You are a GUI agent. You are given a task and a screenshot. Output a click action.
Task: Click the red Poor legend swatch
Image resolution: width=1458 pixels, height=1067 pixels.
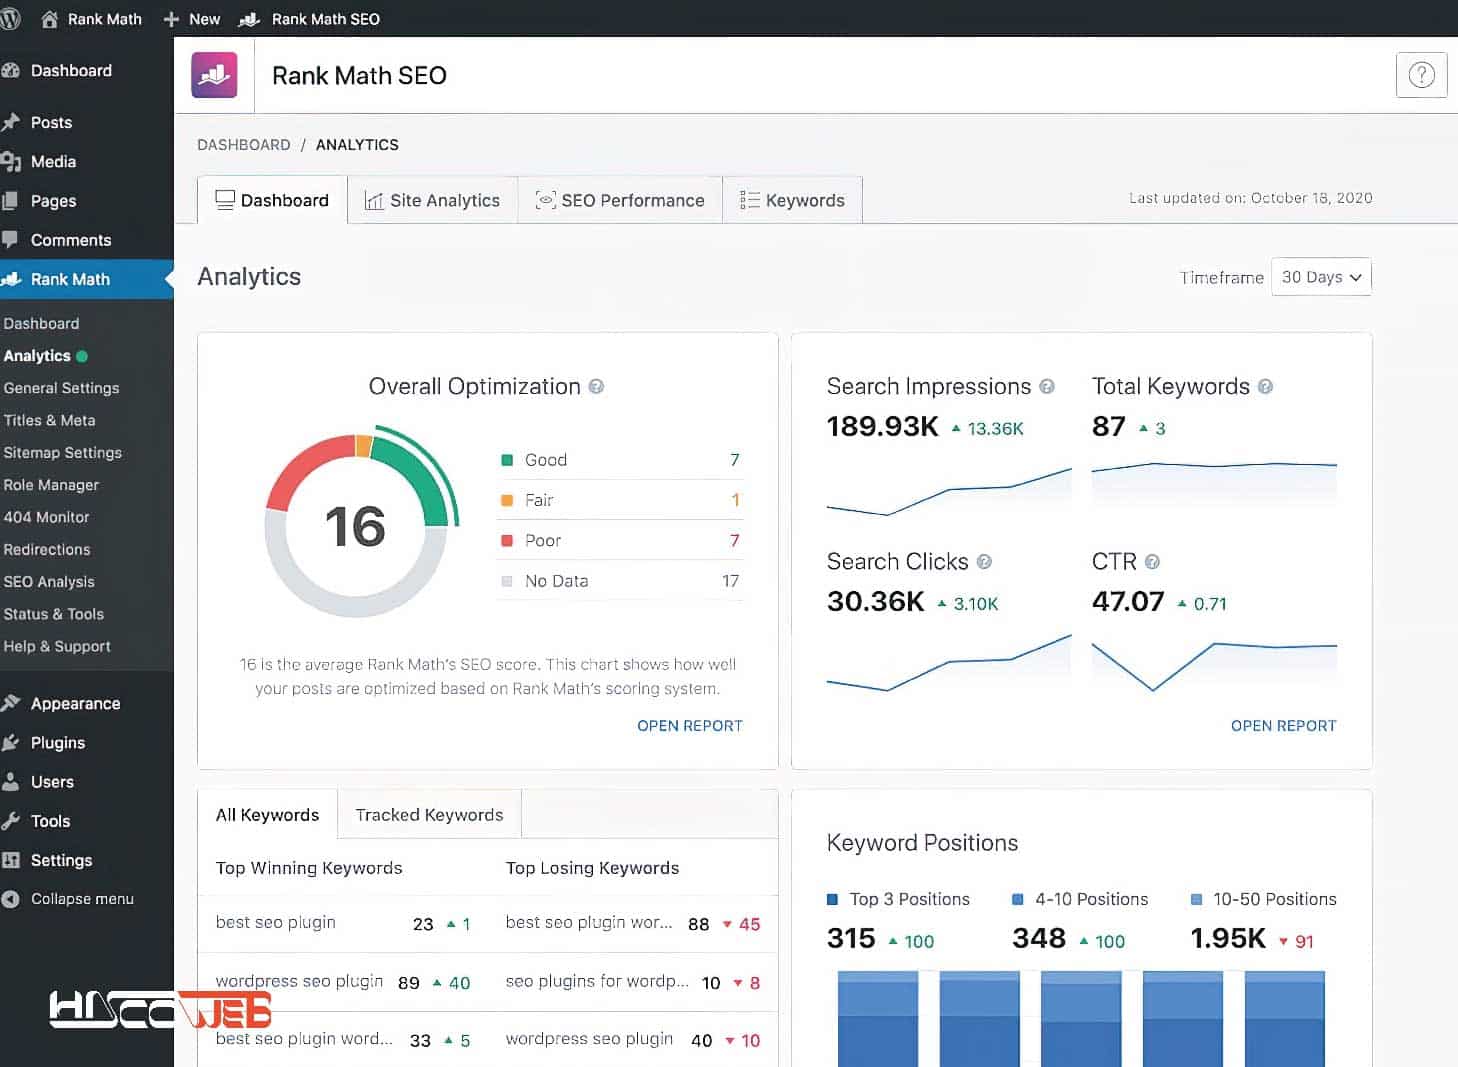pos(507,540)
